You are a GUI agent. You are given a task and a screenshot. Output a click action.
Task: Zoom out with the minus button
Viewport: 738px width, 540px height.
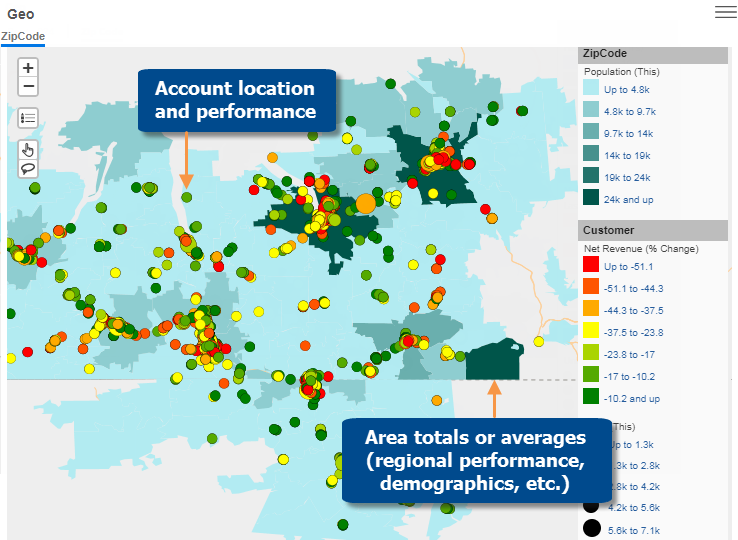point(28,87)
